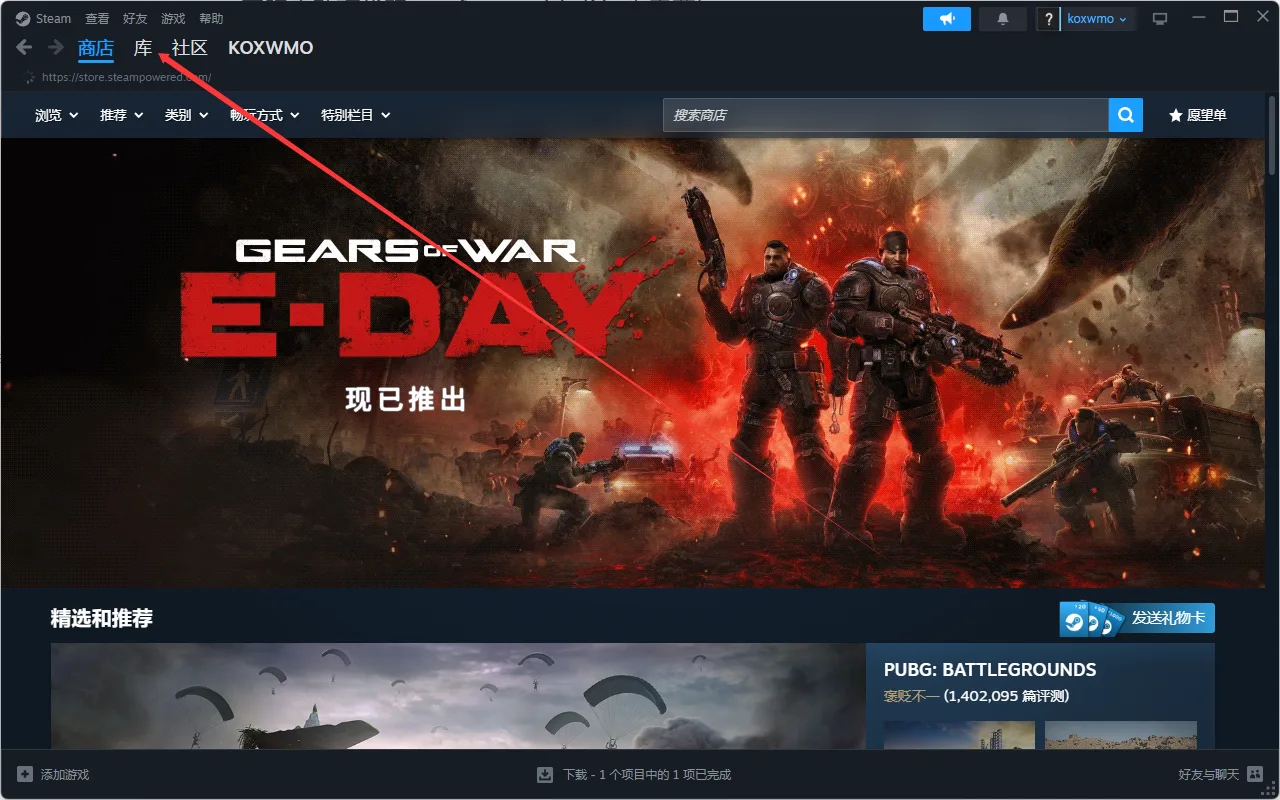1280x800 pixels.
Task: Open the 查看 menu
Action: [97, 19]
